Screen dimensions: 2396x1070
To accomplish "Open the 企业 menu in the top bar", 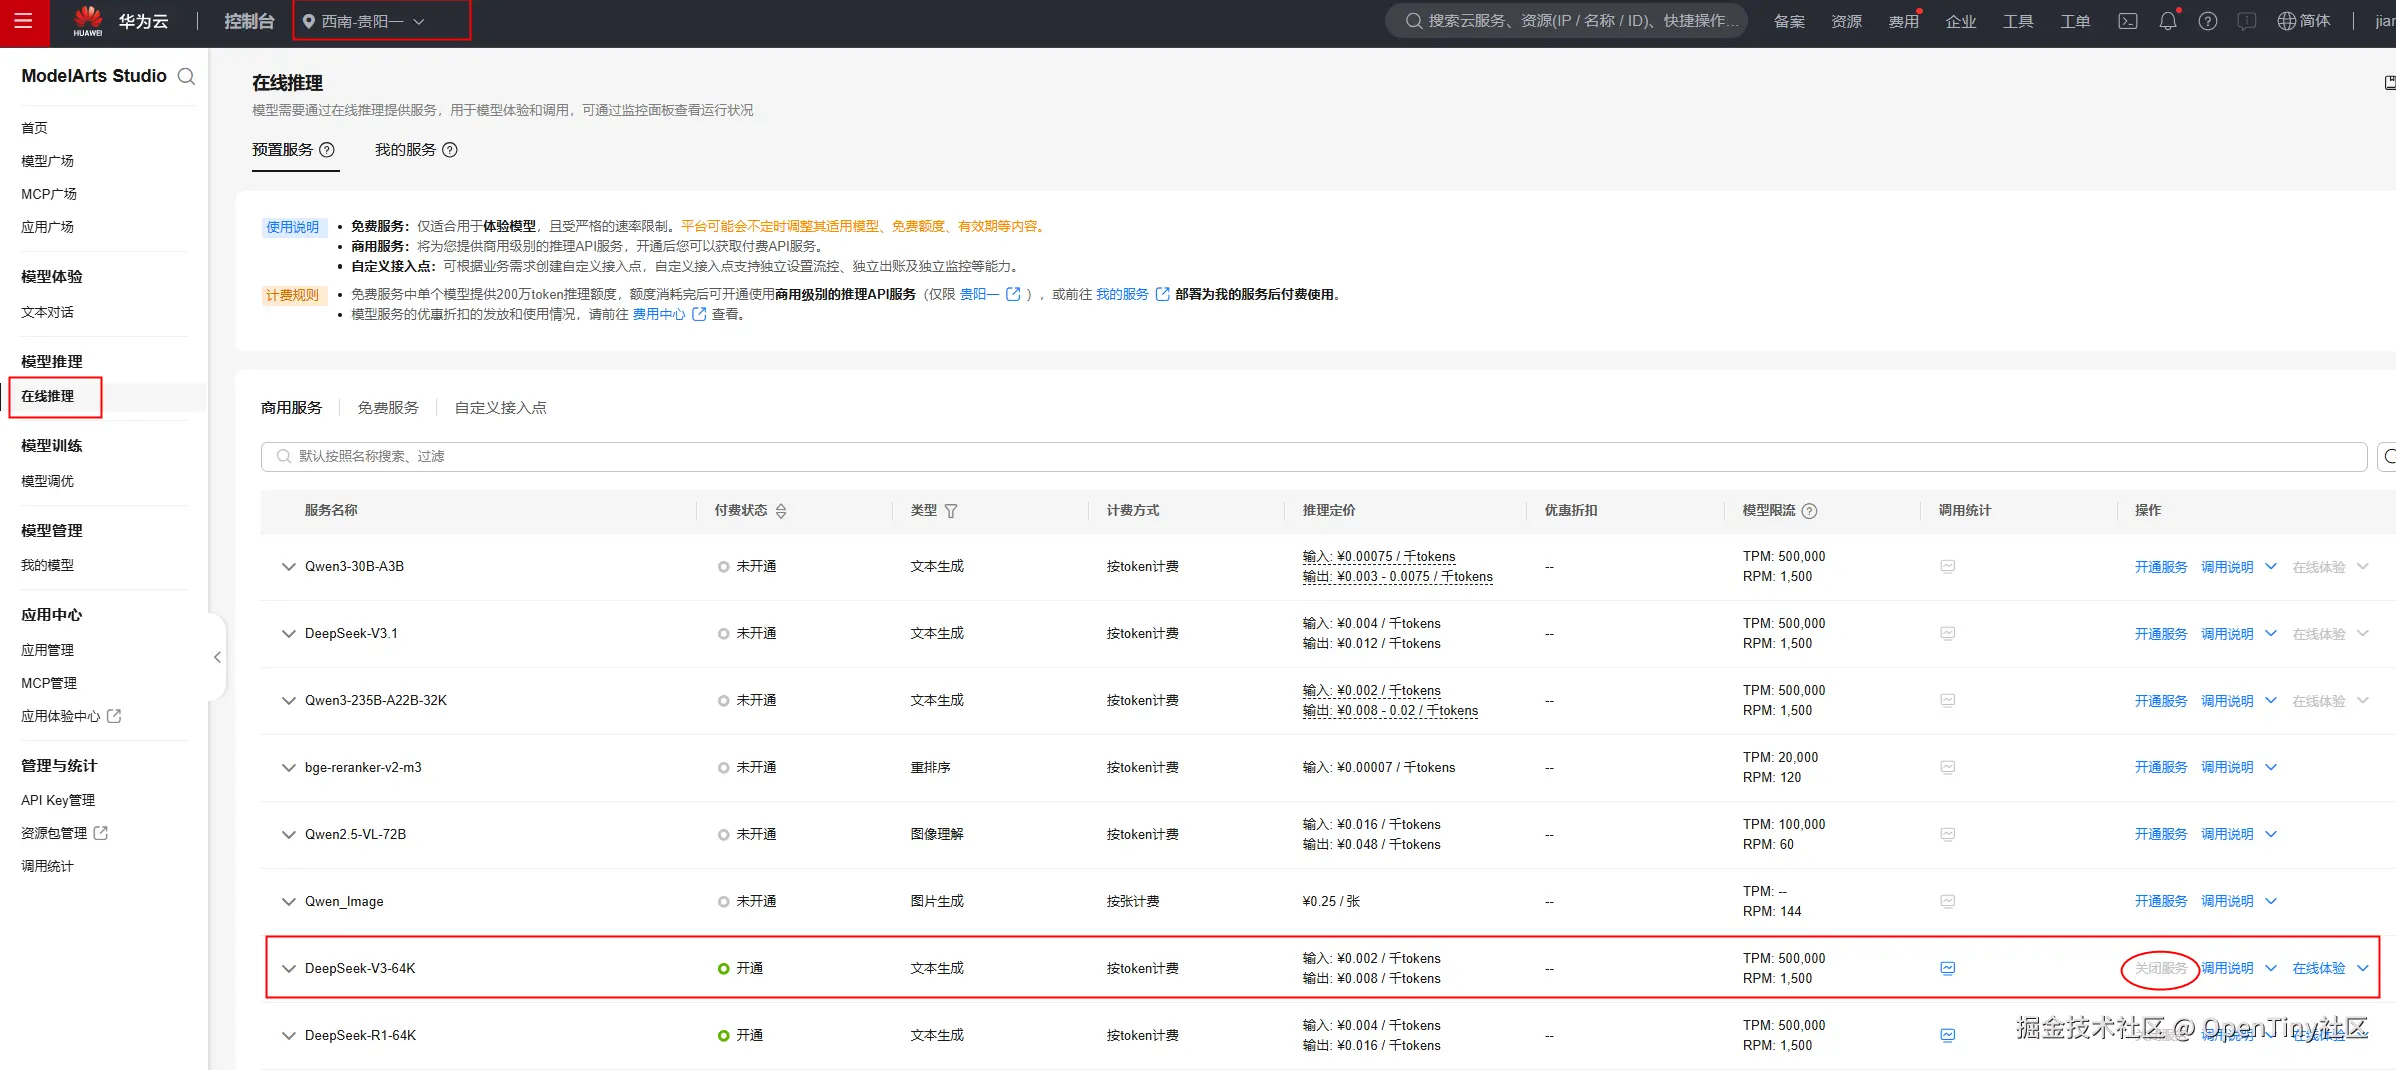I will (1961, 21).
